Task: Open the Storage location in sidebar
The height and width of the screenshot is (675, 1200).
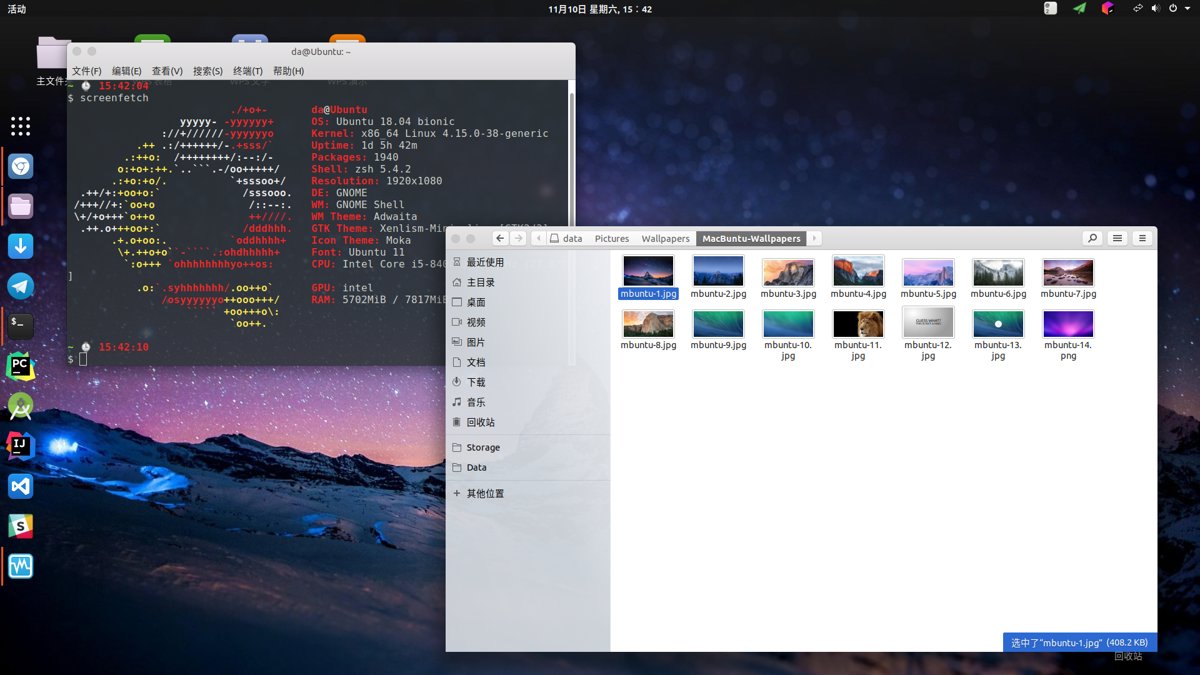Action: pyautogui.click(x=528, y=447)
